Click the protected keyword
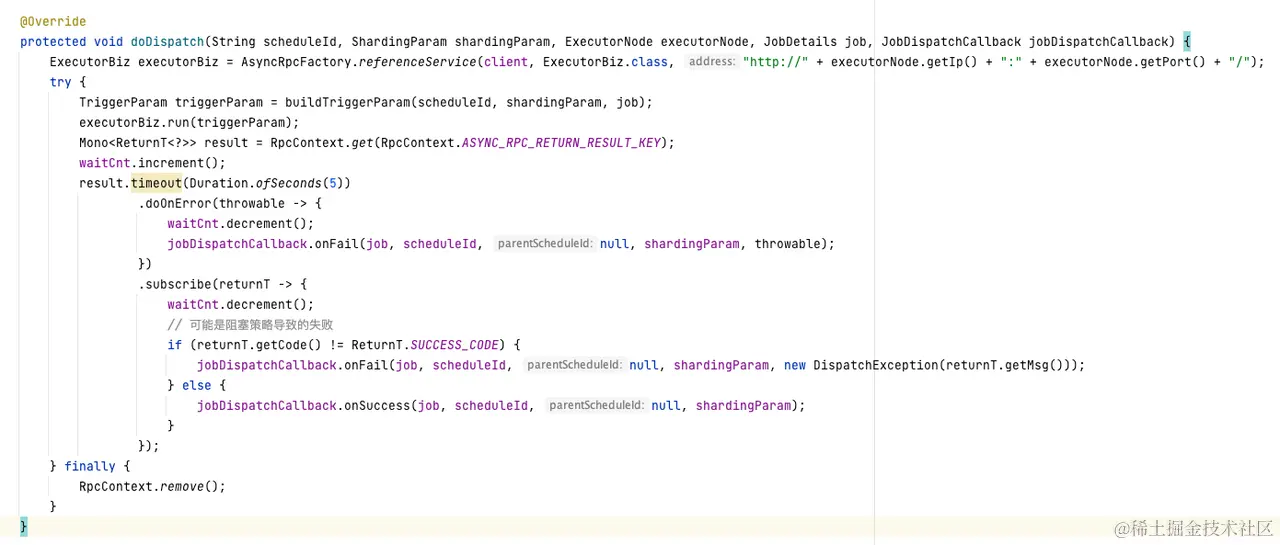 coord(53,41)
